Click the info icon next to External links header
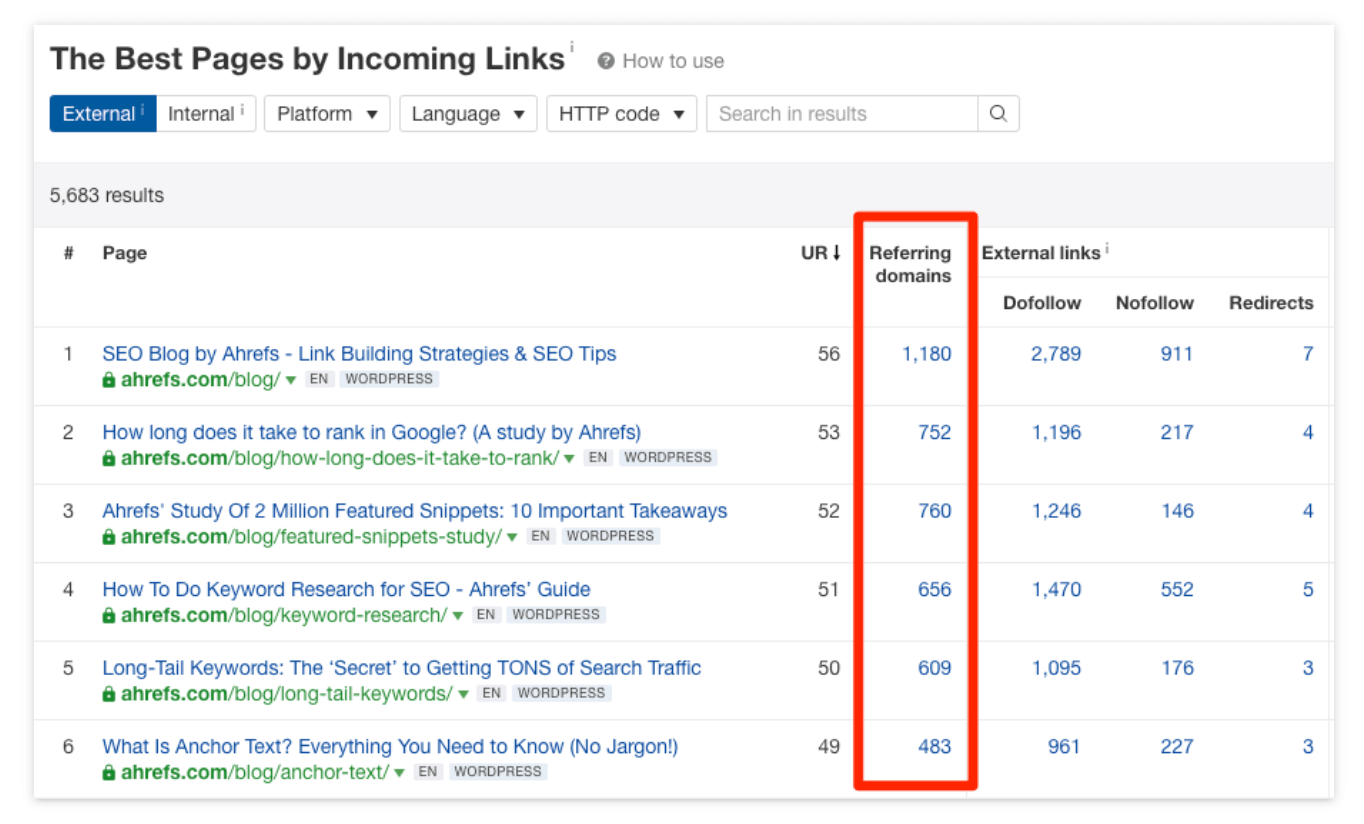Viewport: 1364px width, 824px height. (x=1108, y=247)
